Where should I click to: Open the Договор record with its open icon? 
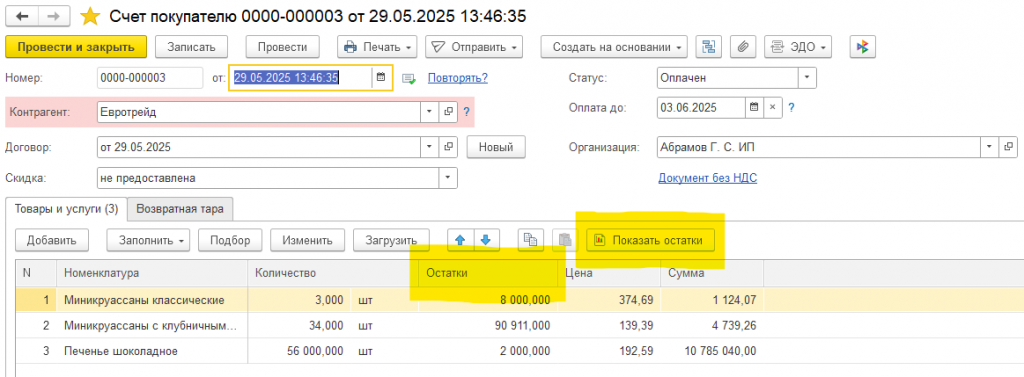click(448, 147)
